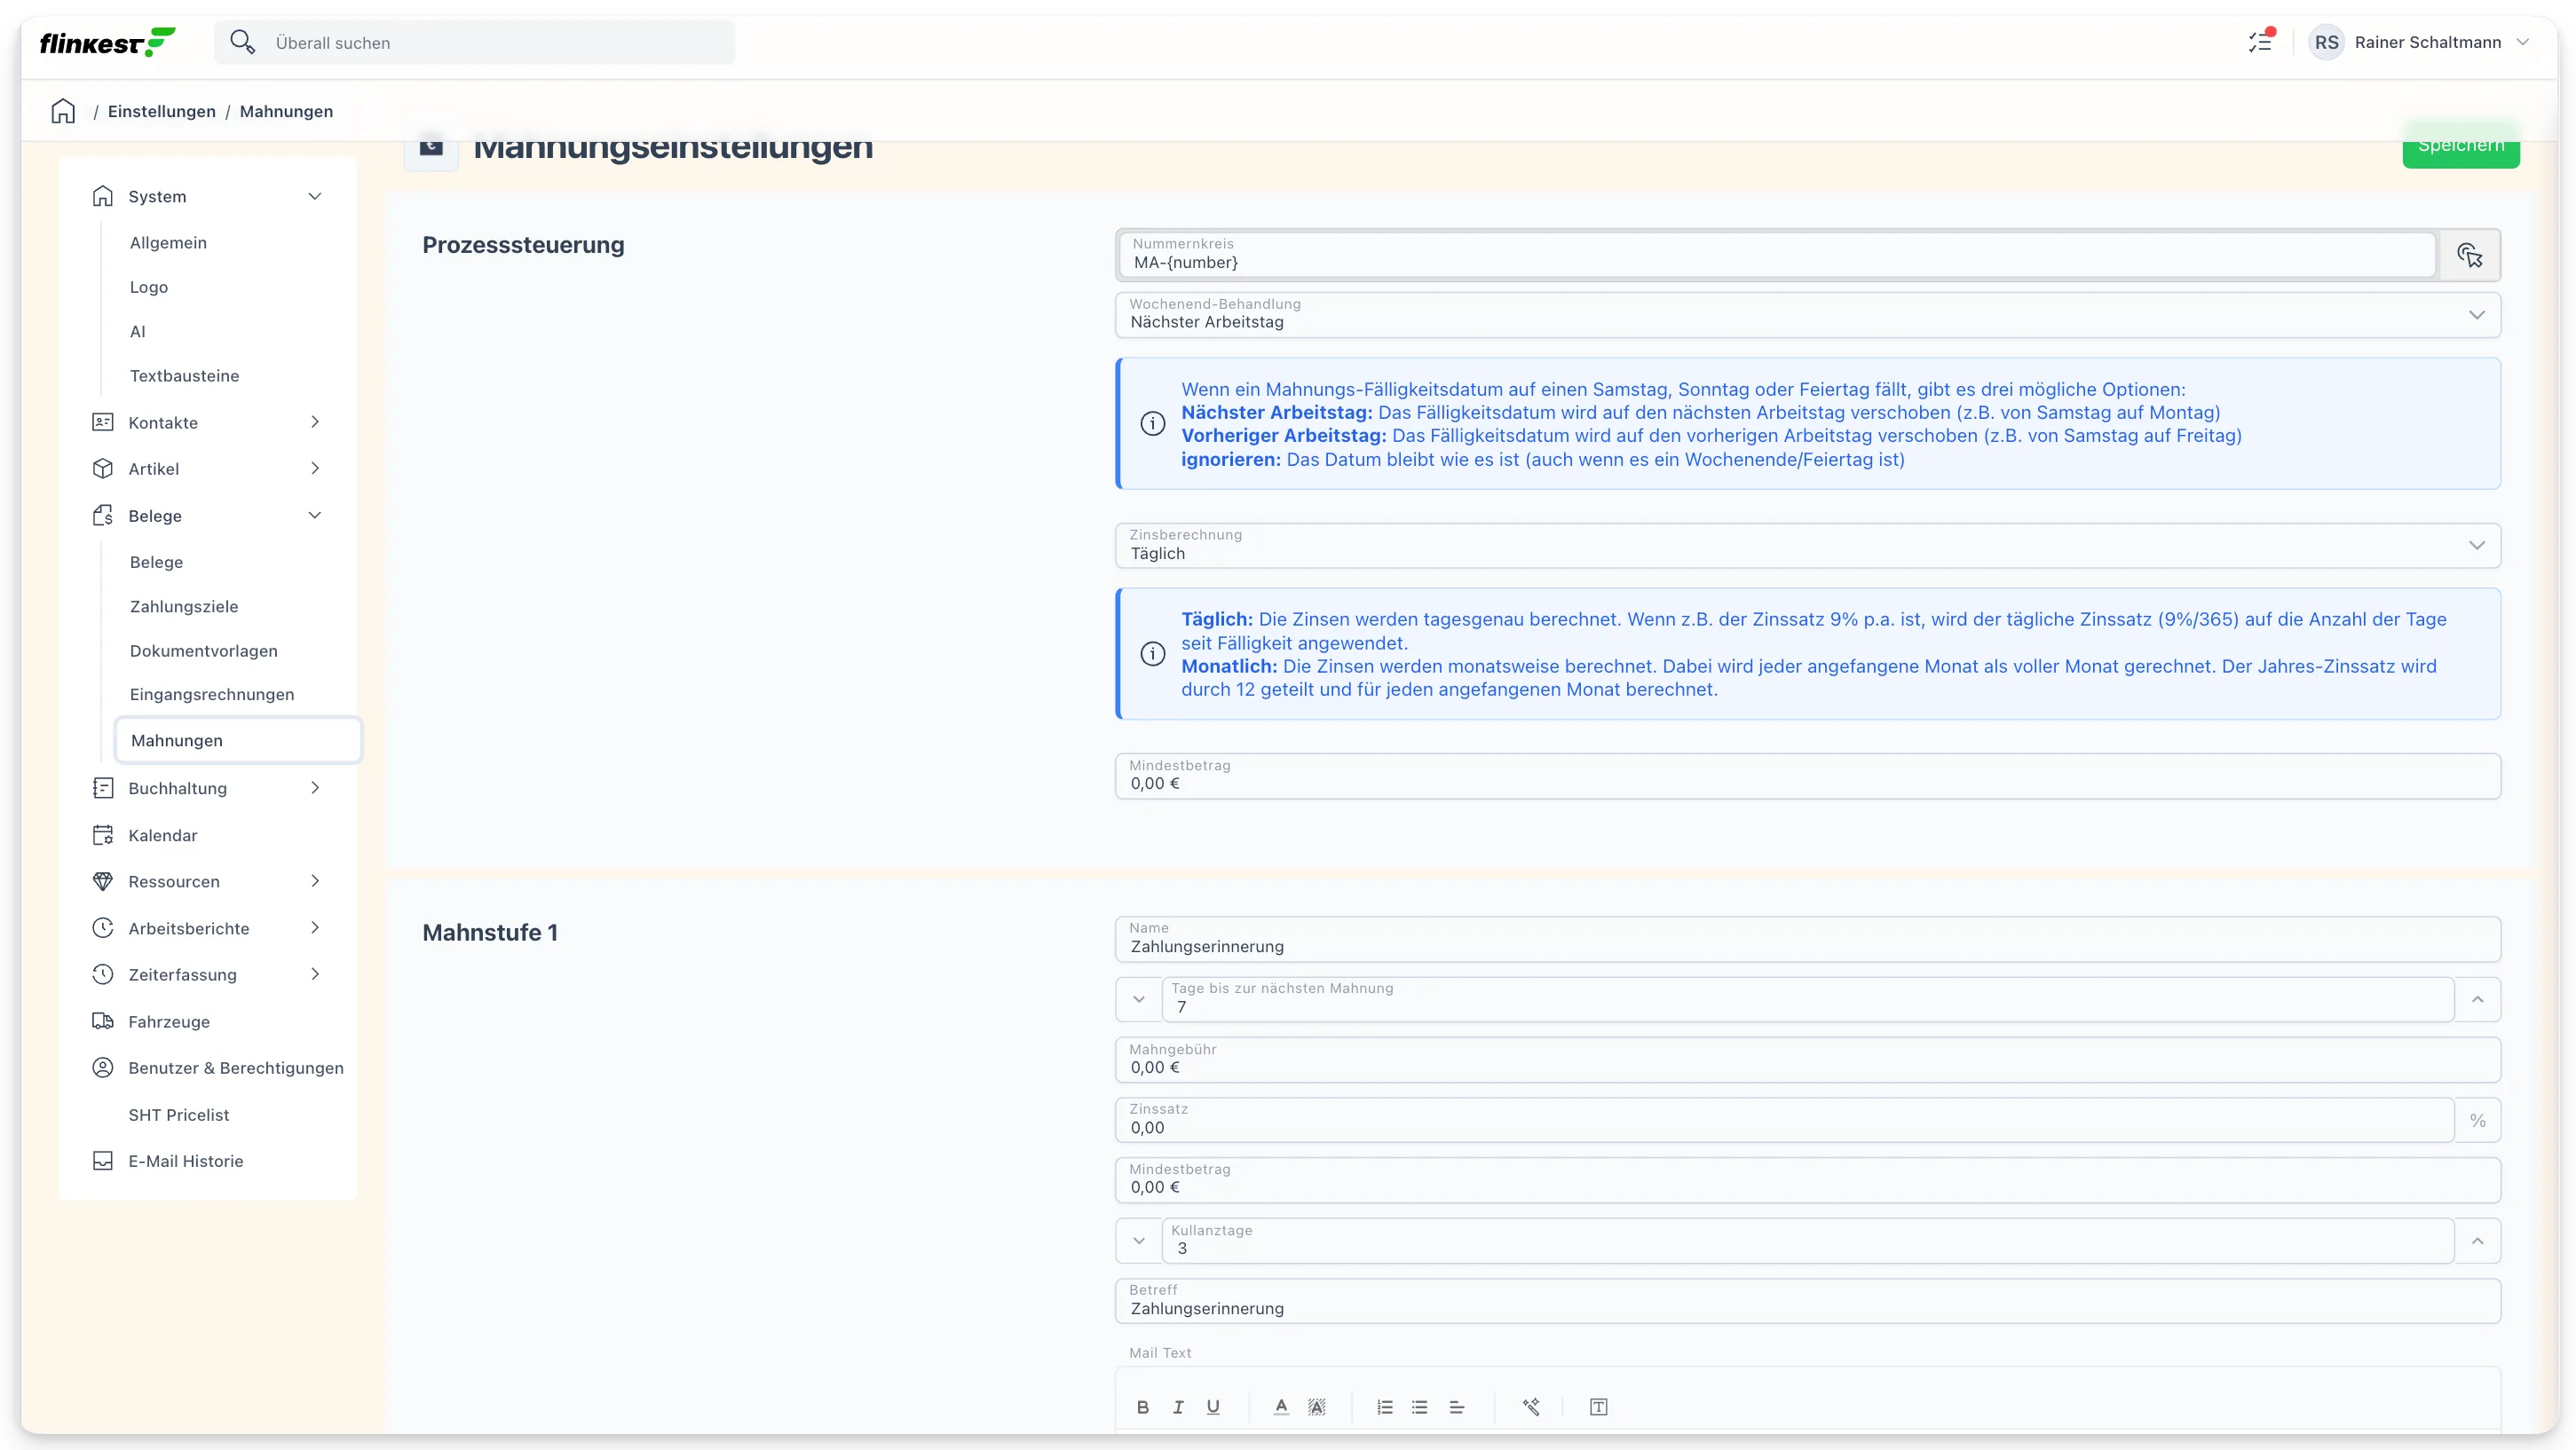Viewport: 2576px width, 1450px height.
Task: Open the Zinsberechnung dropdown
Action: (x=1808, y=545)
